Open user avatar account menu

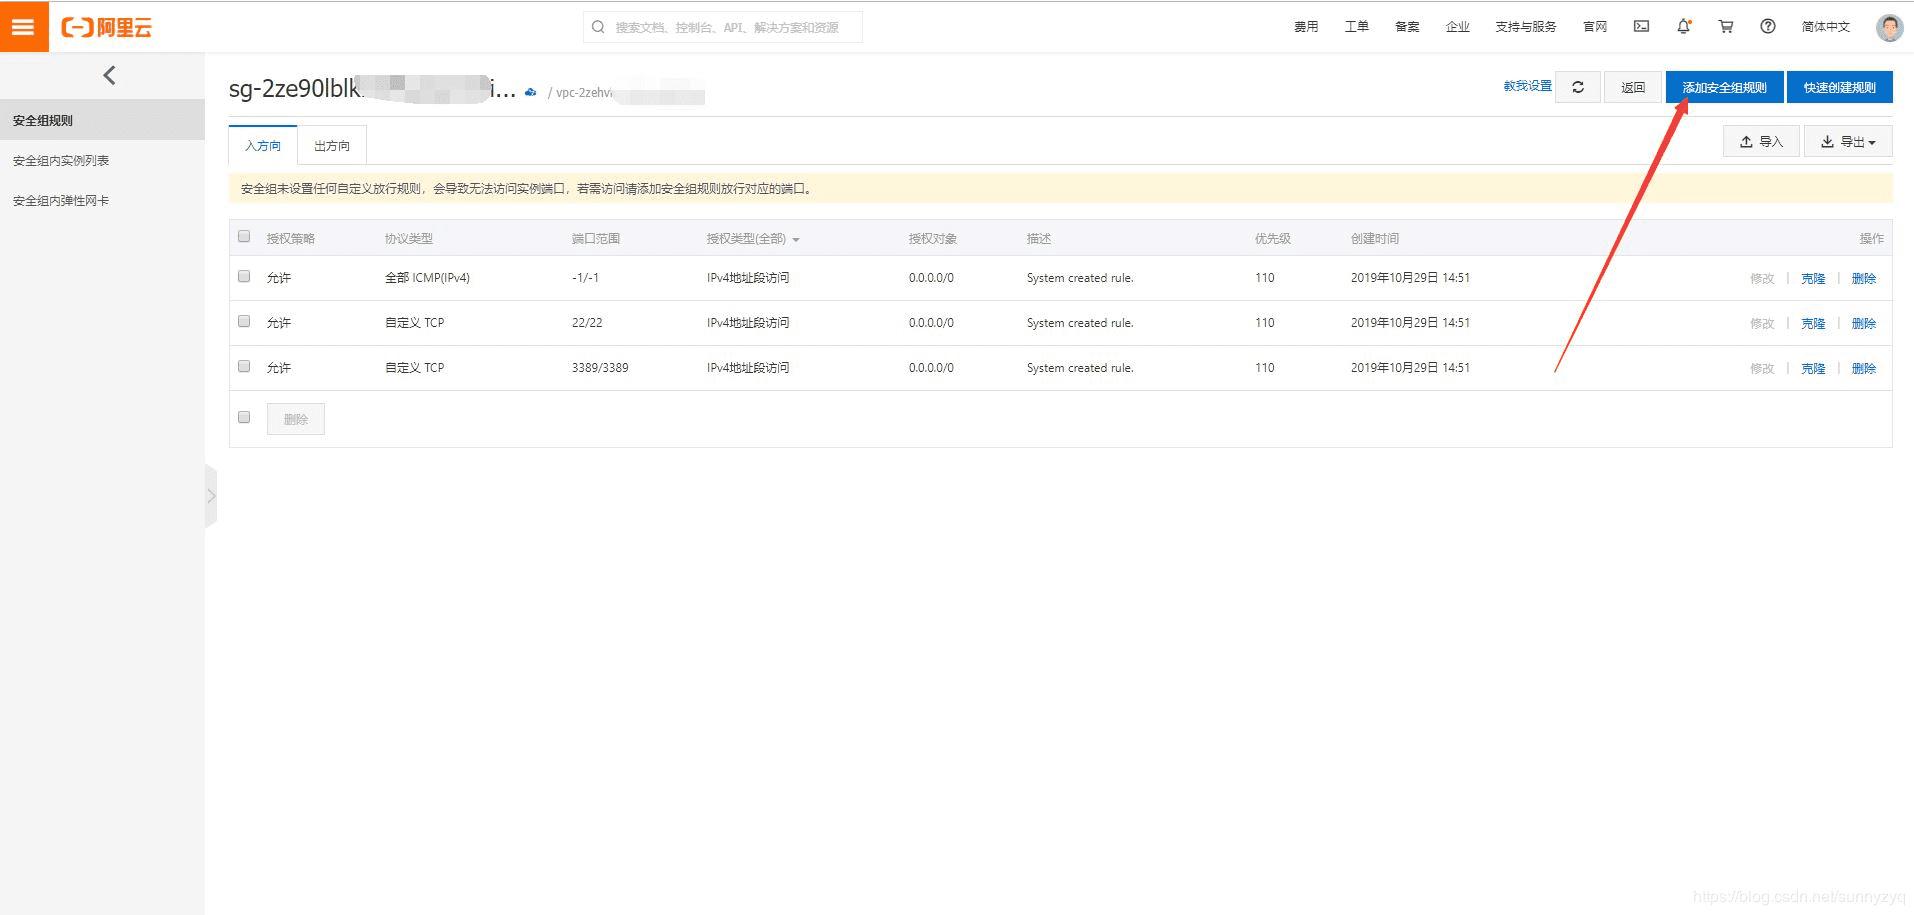(x=1889, y=27)
